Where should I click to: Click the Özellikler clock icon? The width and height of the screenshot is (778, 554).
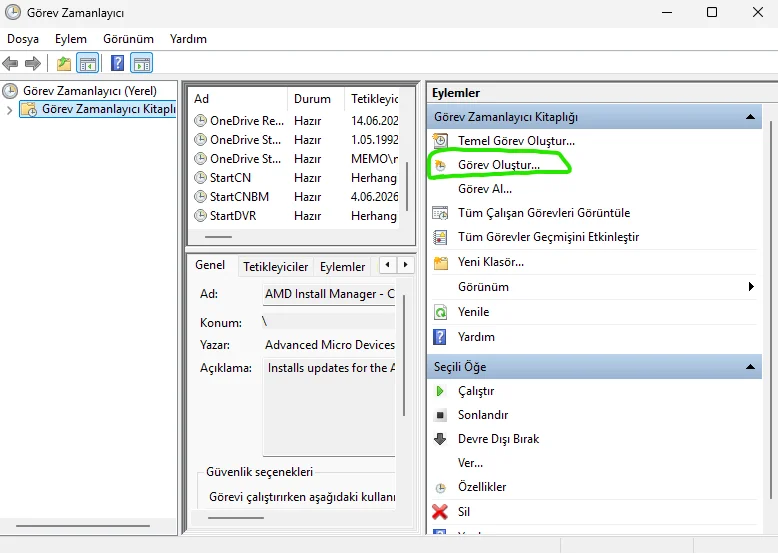(441, 488)
